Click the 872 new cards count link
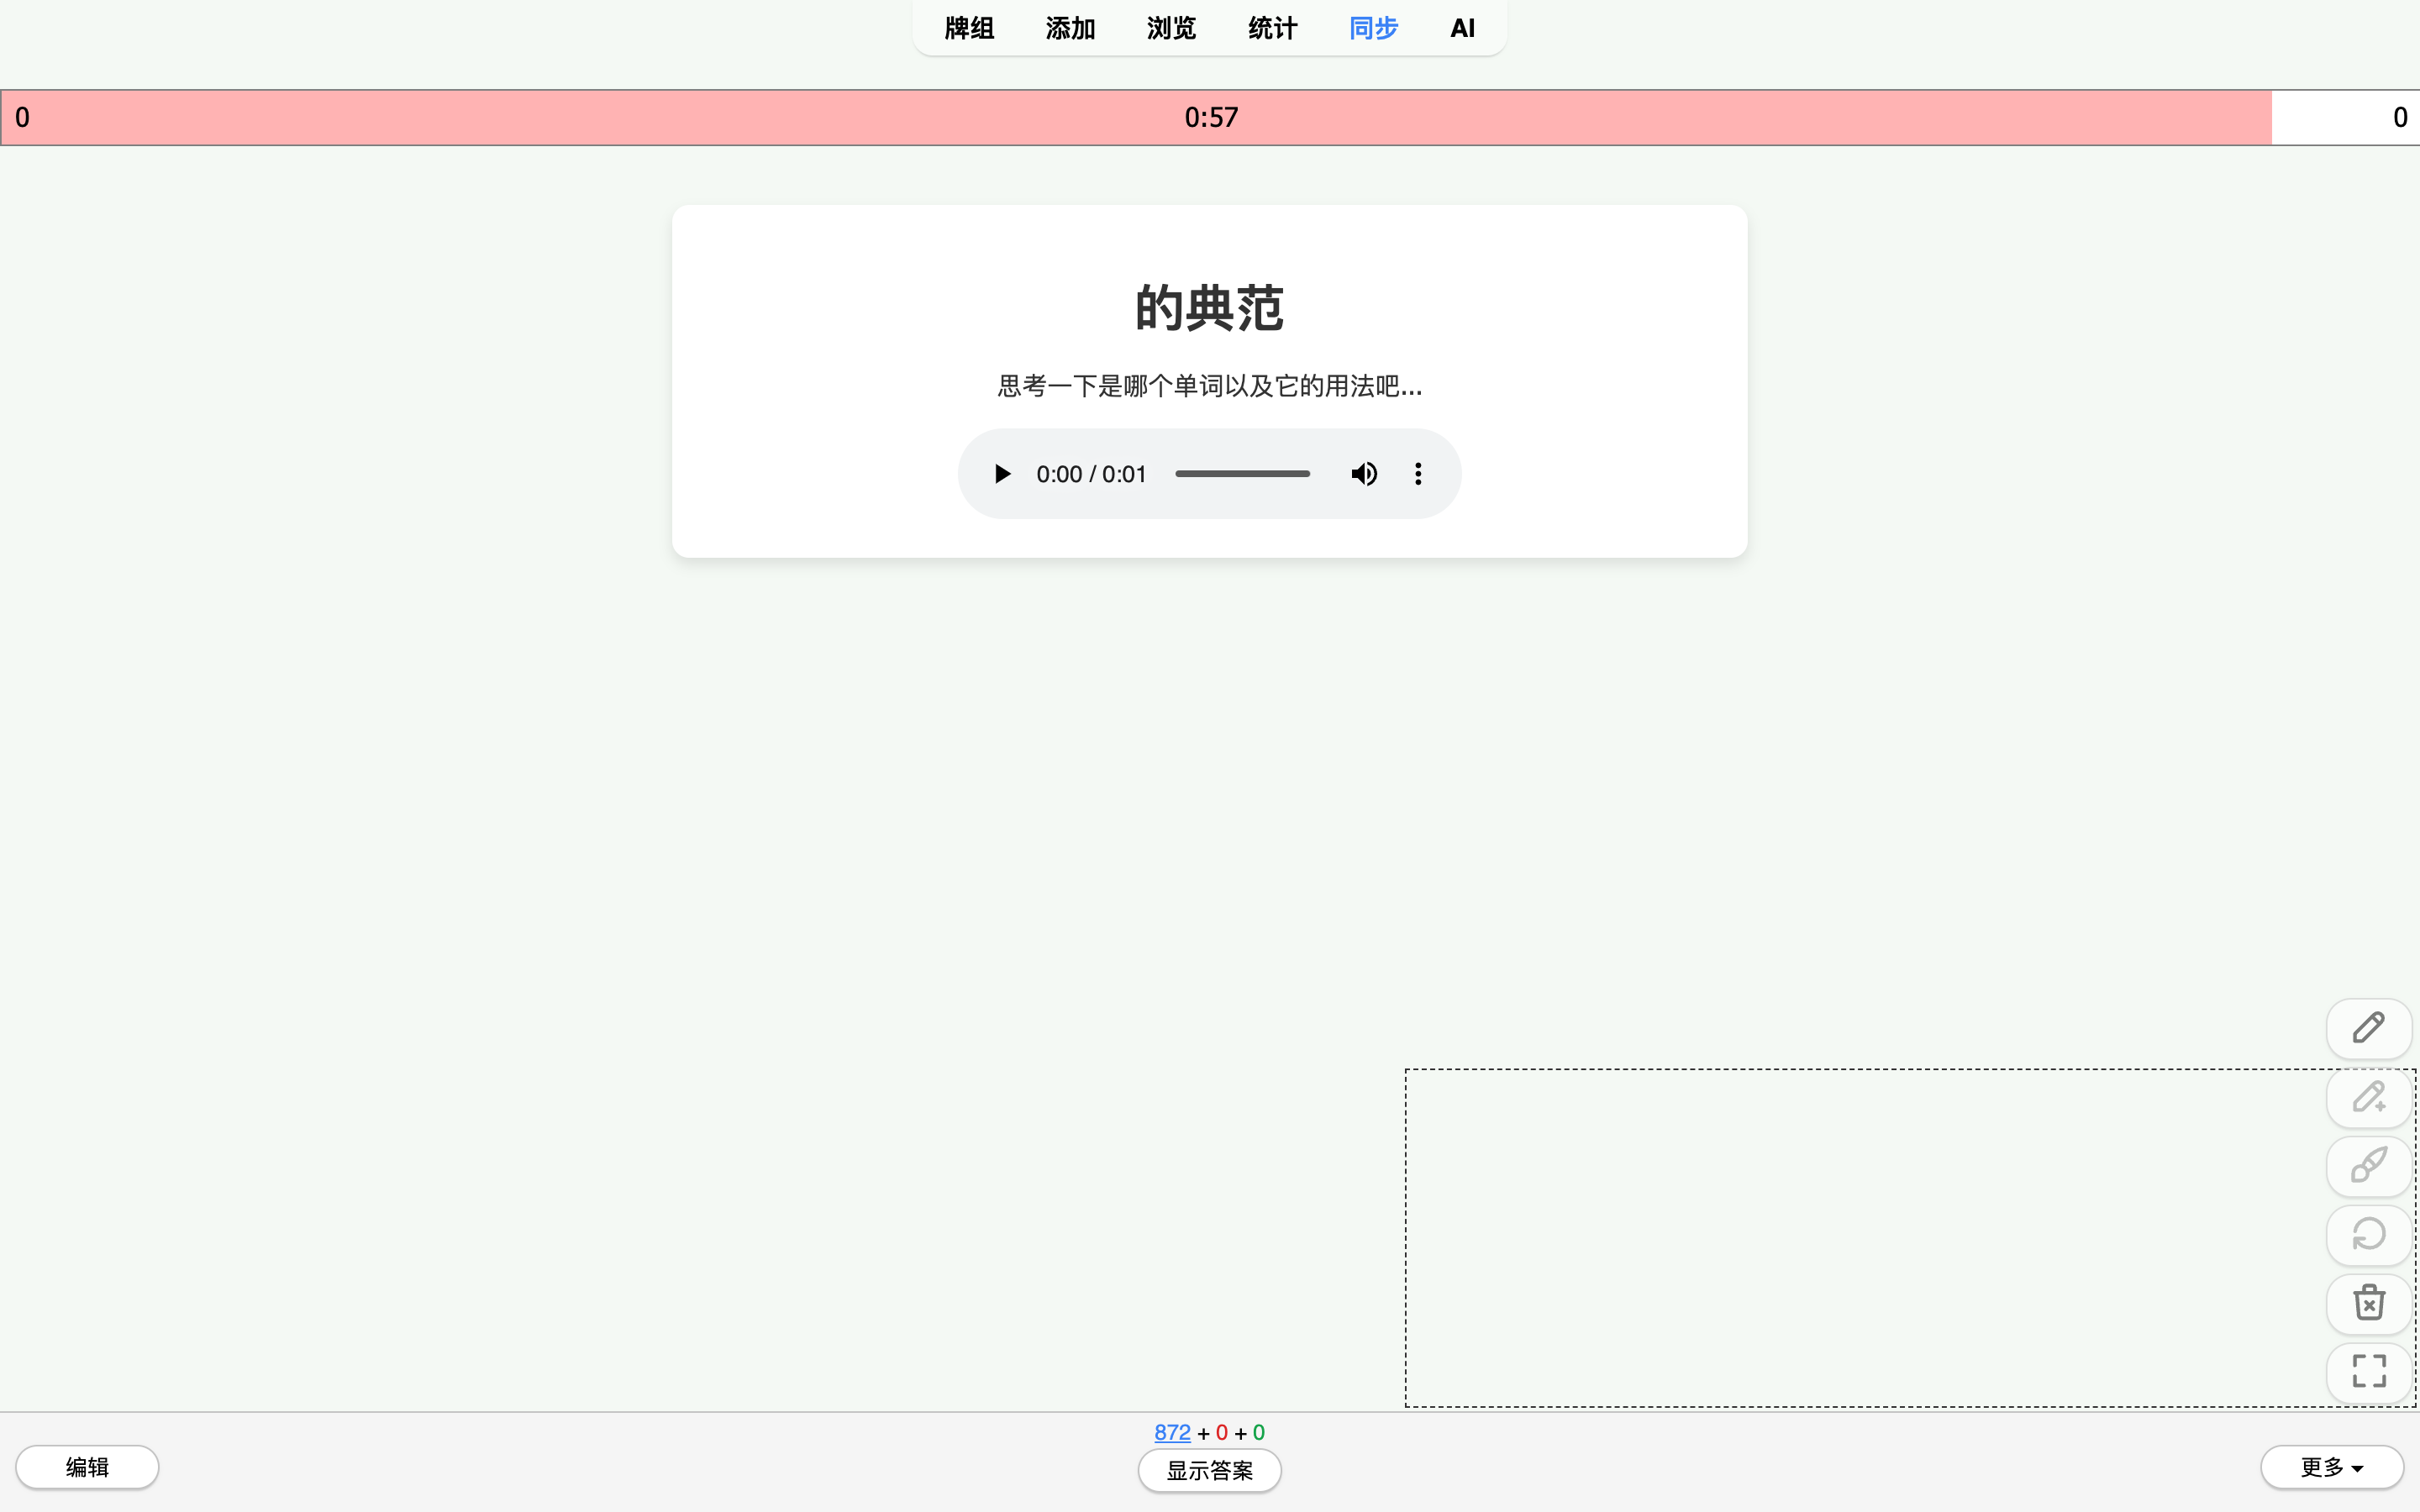The height and width of the screenshot is (1512, 2420). [x=1172, y=1432]
